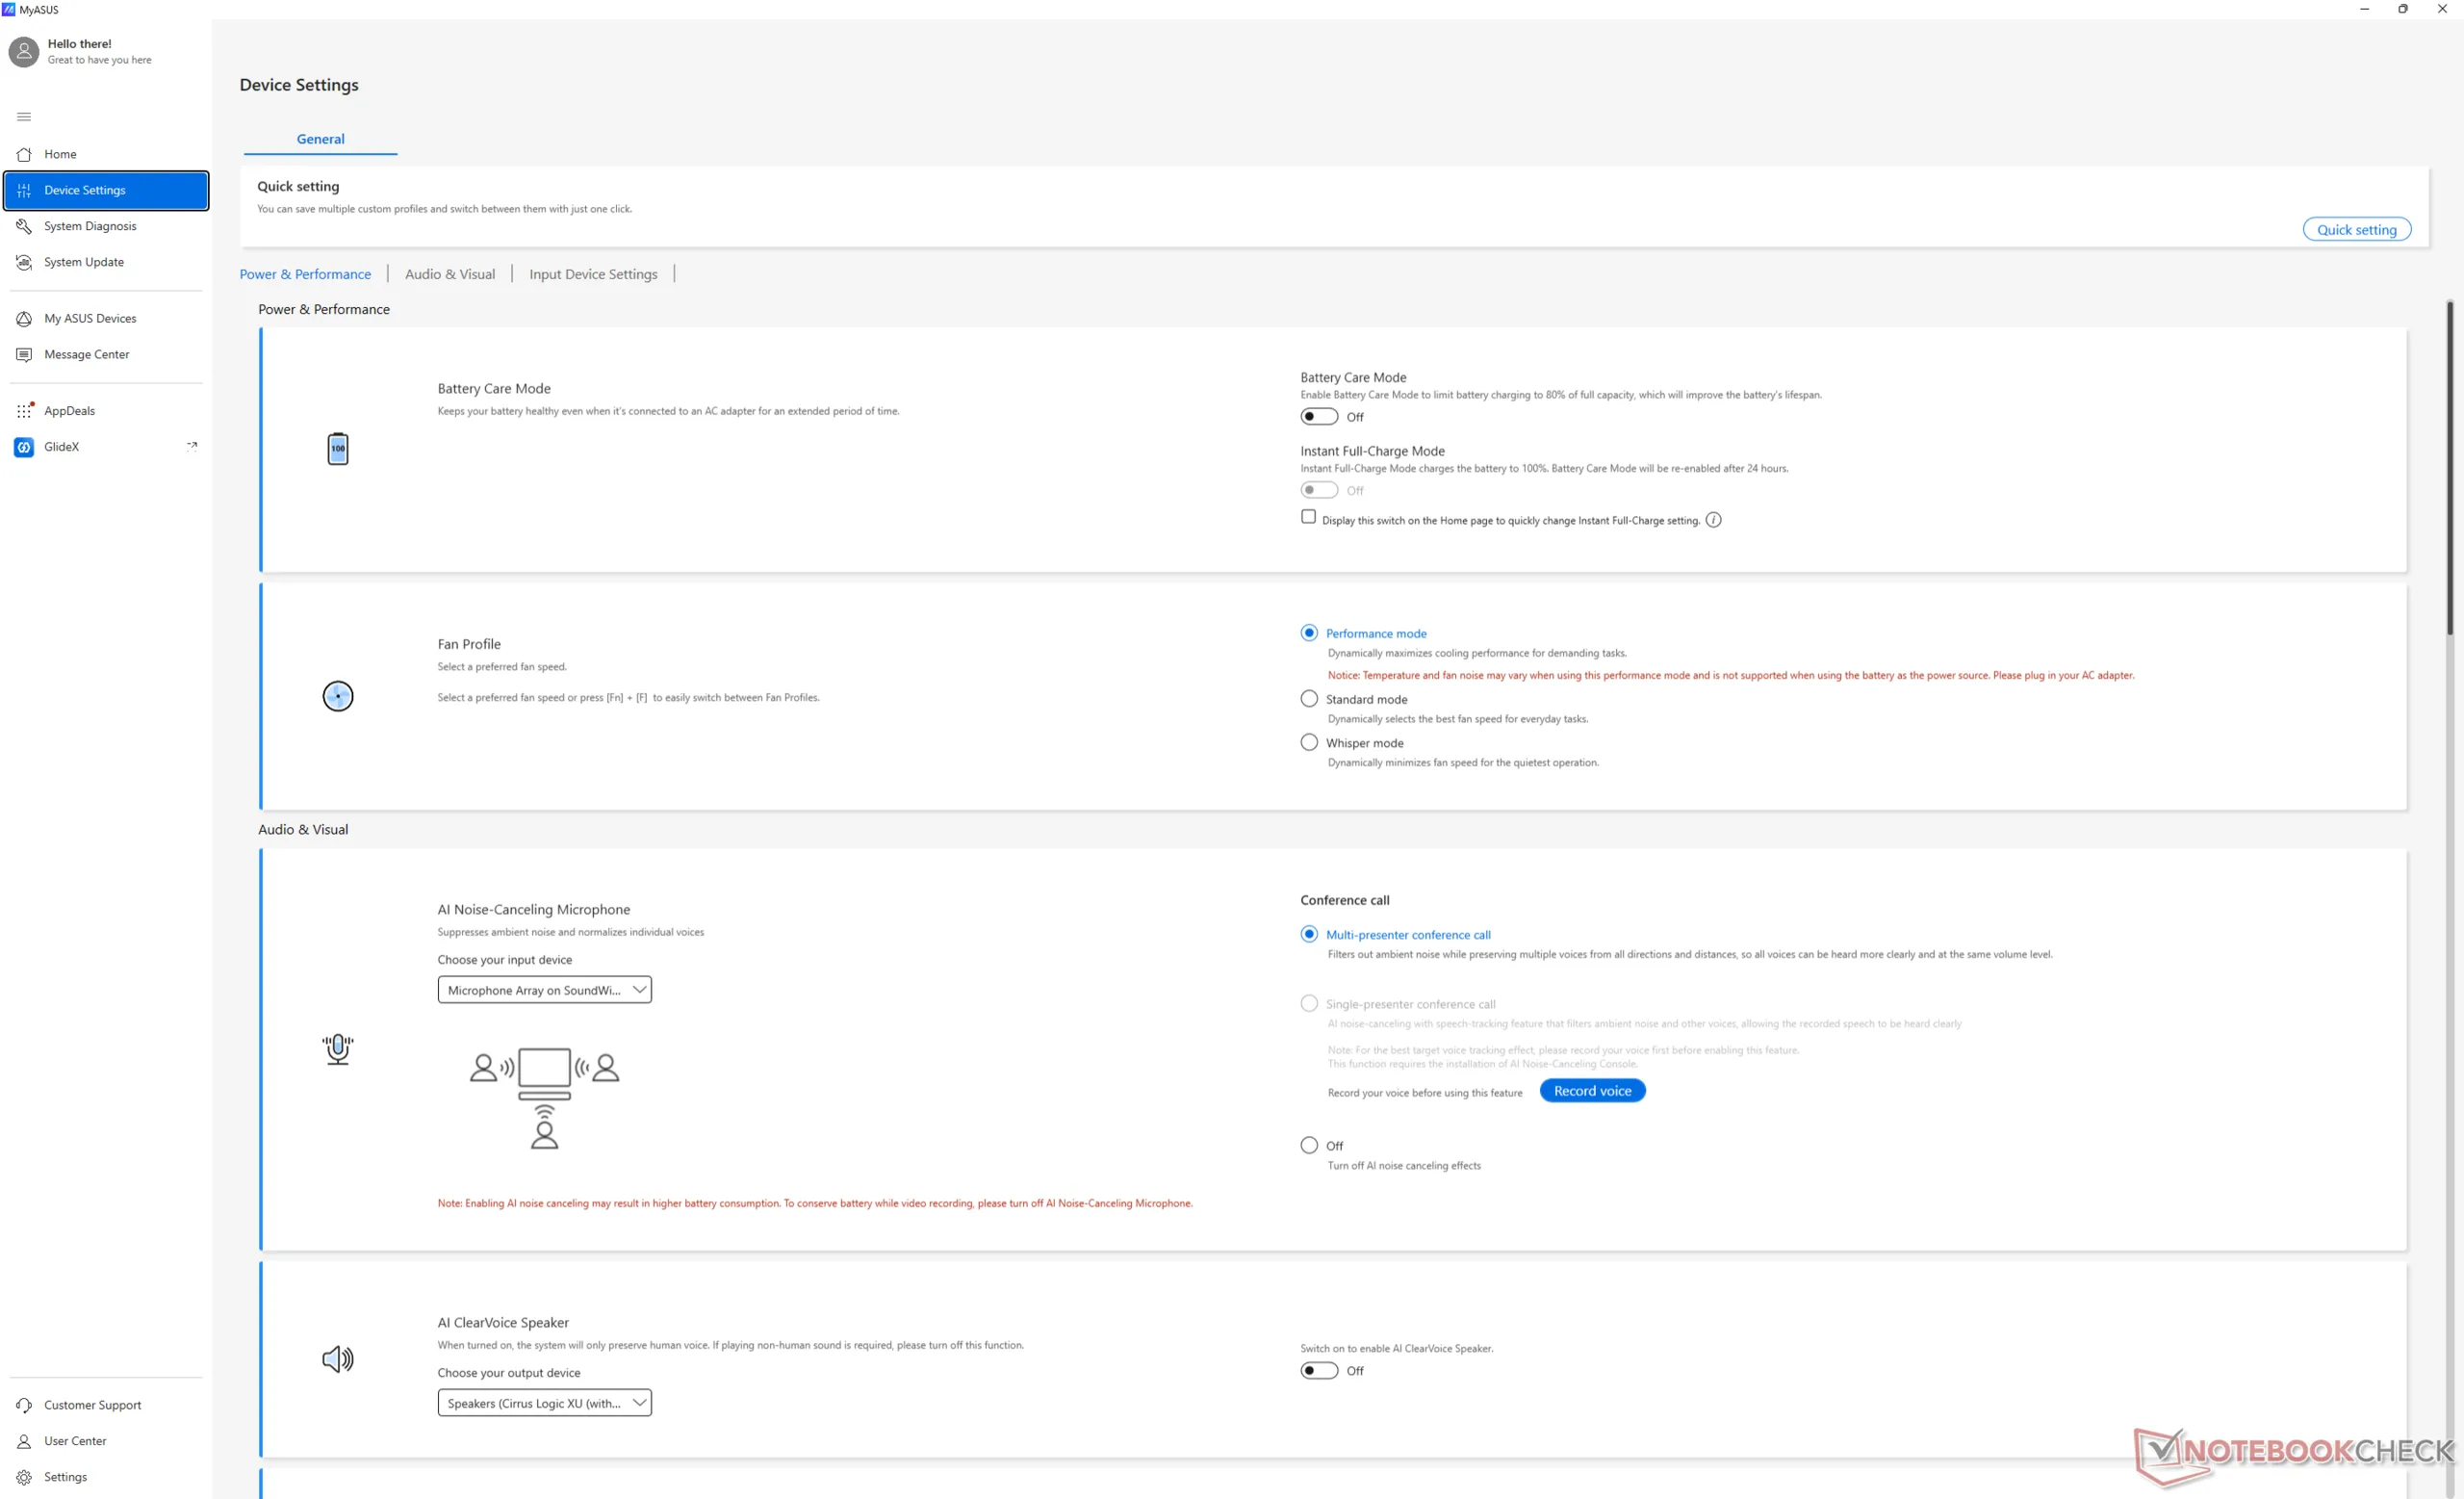Expand the speakers output device dropdown
Image resolution: width=2464 pixels, height=1499 pixels.
pyautogui.click(x=544, y=1403)
